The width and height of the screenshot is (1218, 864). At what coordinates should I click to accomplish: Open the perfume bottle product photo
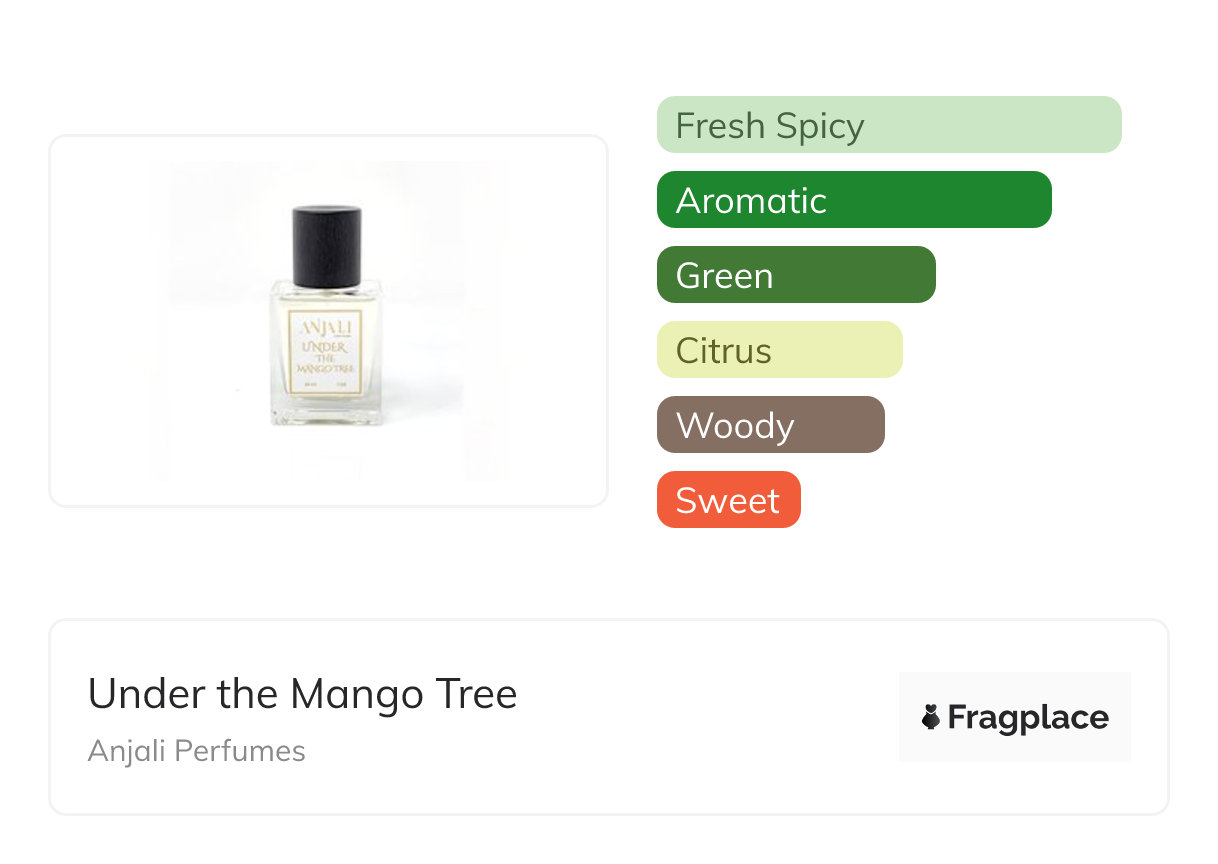328,320
